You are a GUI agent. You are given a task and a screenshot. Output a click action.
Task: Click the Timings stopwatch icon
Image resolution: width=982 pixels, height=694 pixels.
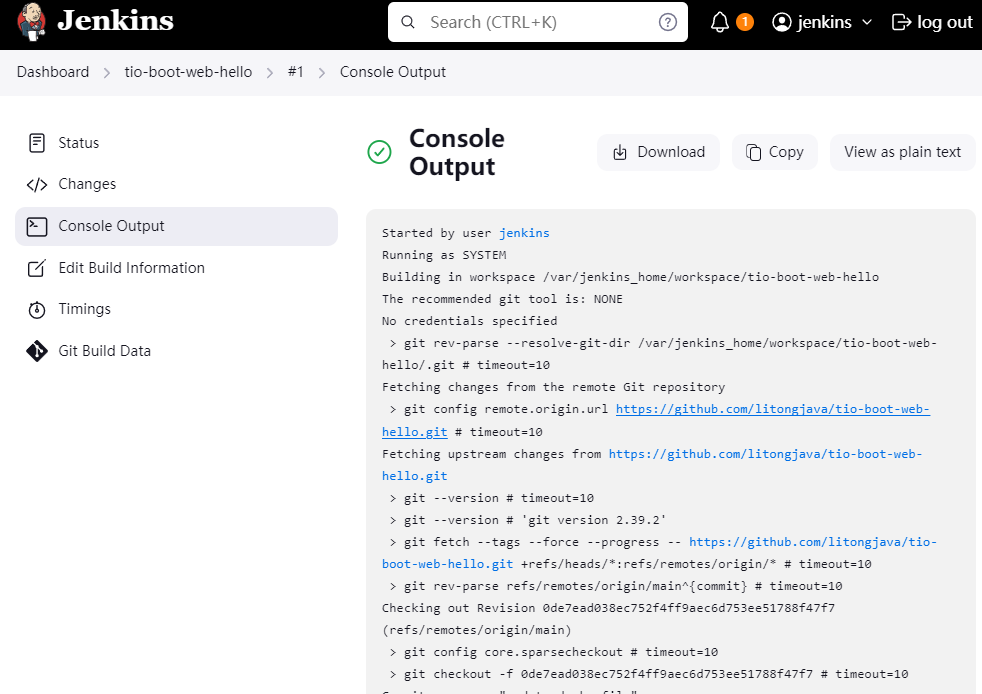tap(37, 309)
